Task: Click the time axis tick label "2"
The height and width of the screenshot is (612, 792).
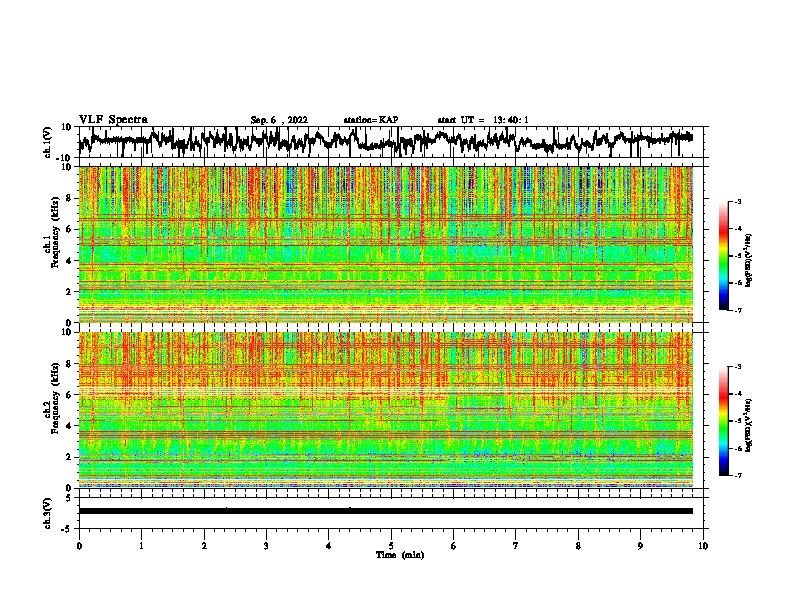Action: pyautogui.click(x=204, y=546)
